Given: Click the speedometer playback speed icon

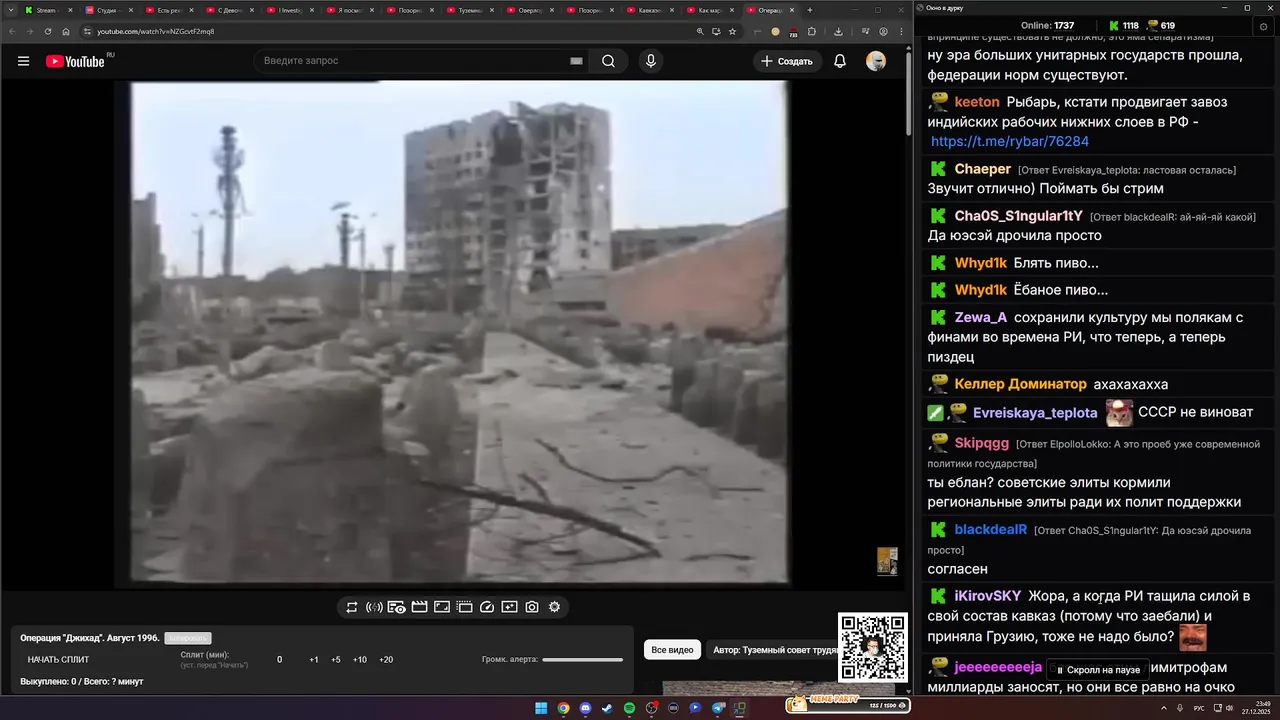Looking at the screenshot, I should [487, 607].
